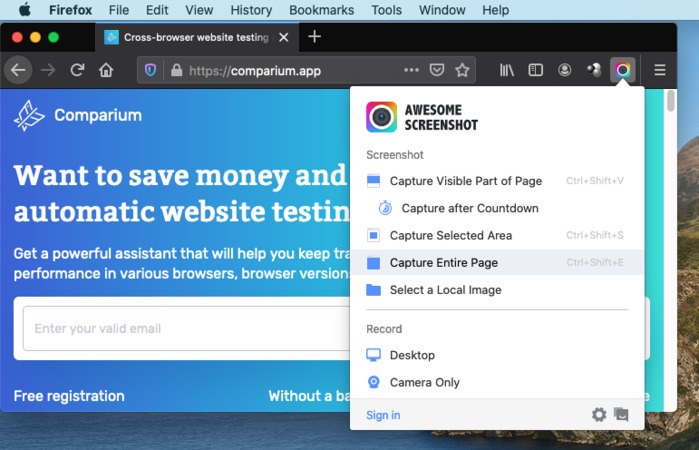Open the feedback chat icon
Screen dimensions: 699x450
(621, 415)
